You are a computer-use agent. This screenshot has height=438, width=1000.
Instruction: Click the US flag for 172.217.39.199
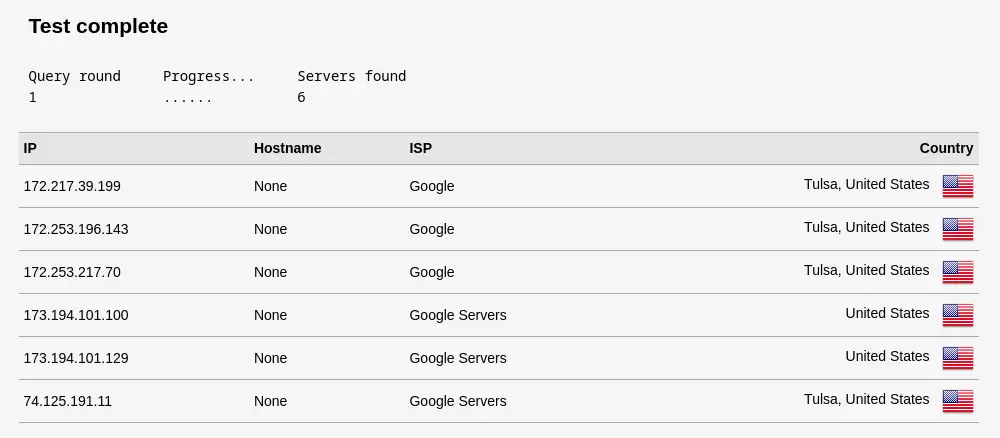[x=957, y=186]
